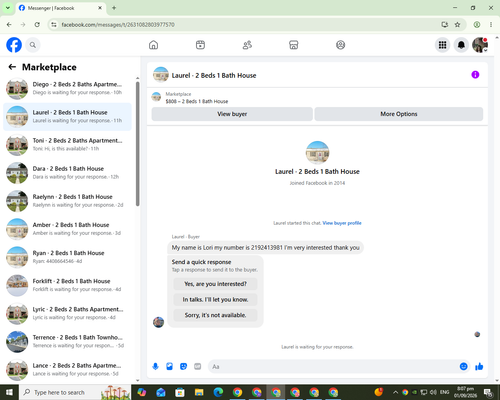Send quick response 'Sorry, it's not available.'
The image size is (500, 400).
[215, 315]
